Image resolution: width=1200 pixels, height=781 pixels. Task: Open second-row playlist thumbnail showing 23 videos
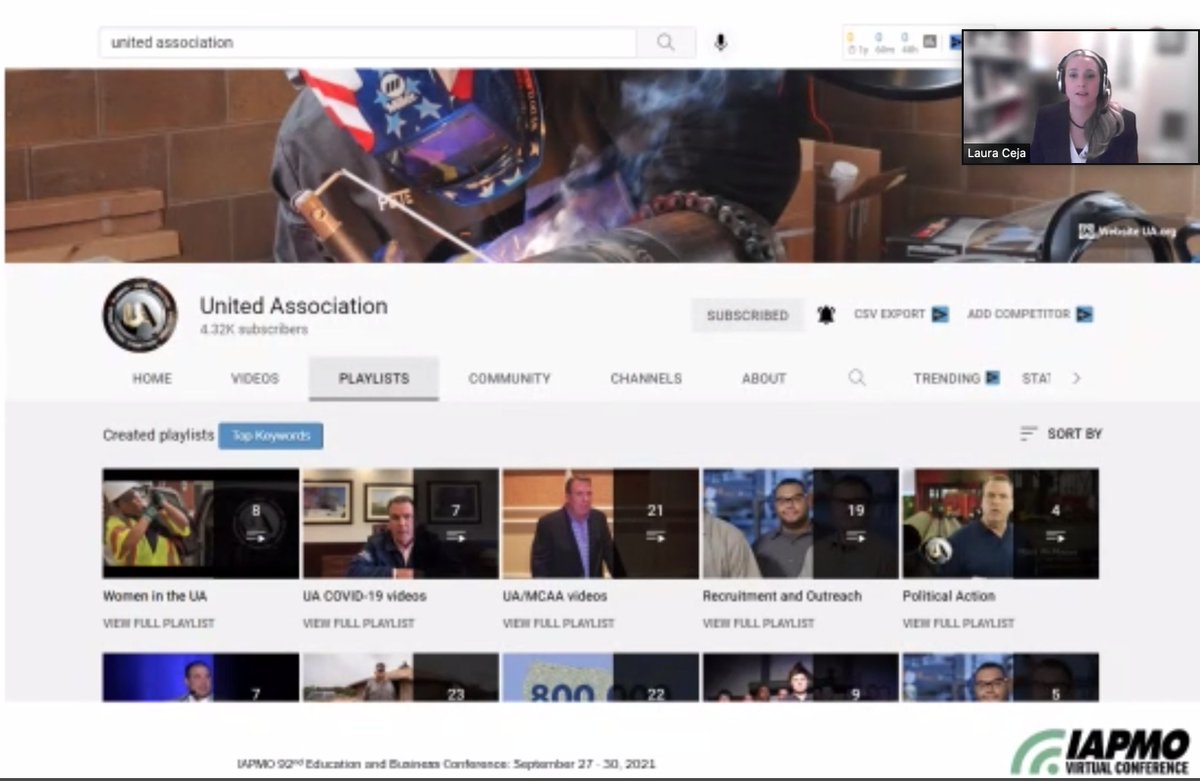401,677
